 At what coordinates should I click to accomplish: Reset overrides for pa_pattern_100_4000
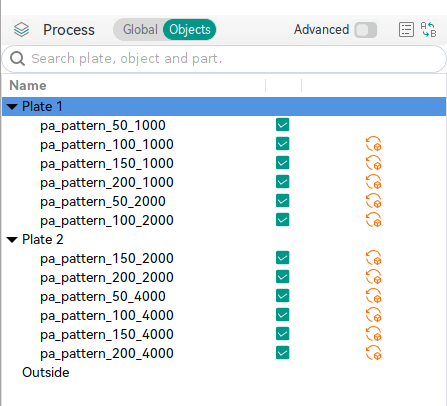click(x=373, y=315)
